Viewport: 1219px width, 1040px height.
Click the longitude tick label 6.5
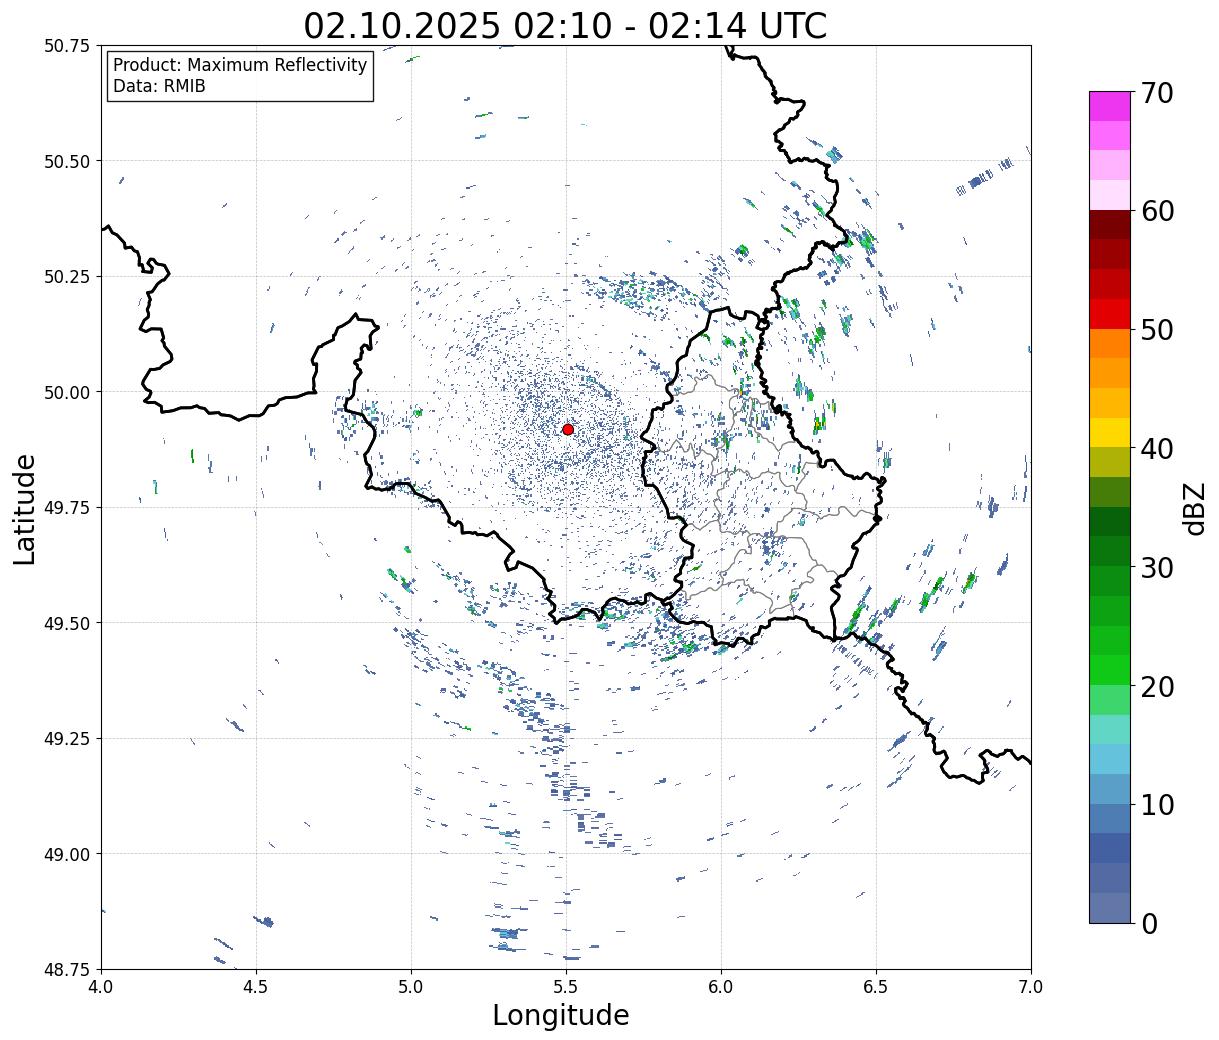876,987
